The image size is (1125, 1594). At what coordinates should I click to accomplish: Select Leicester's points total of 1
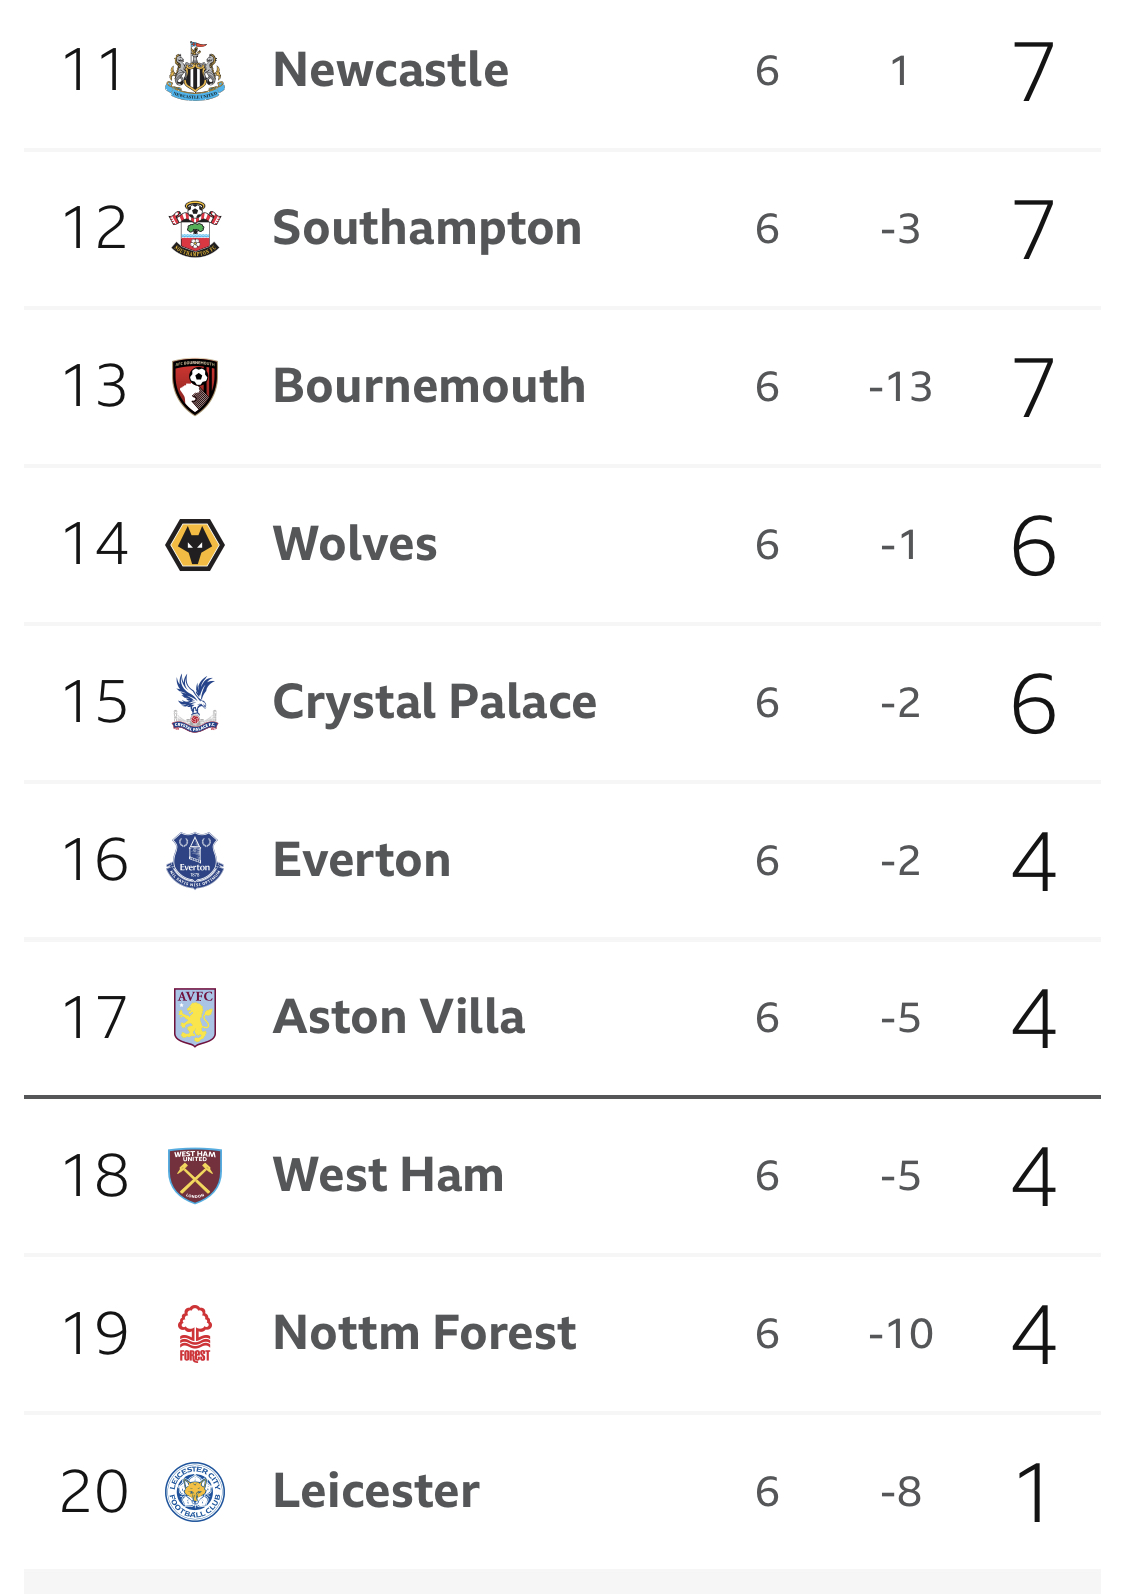tap(1034, 1492)
